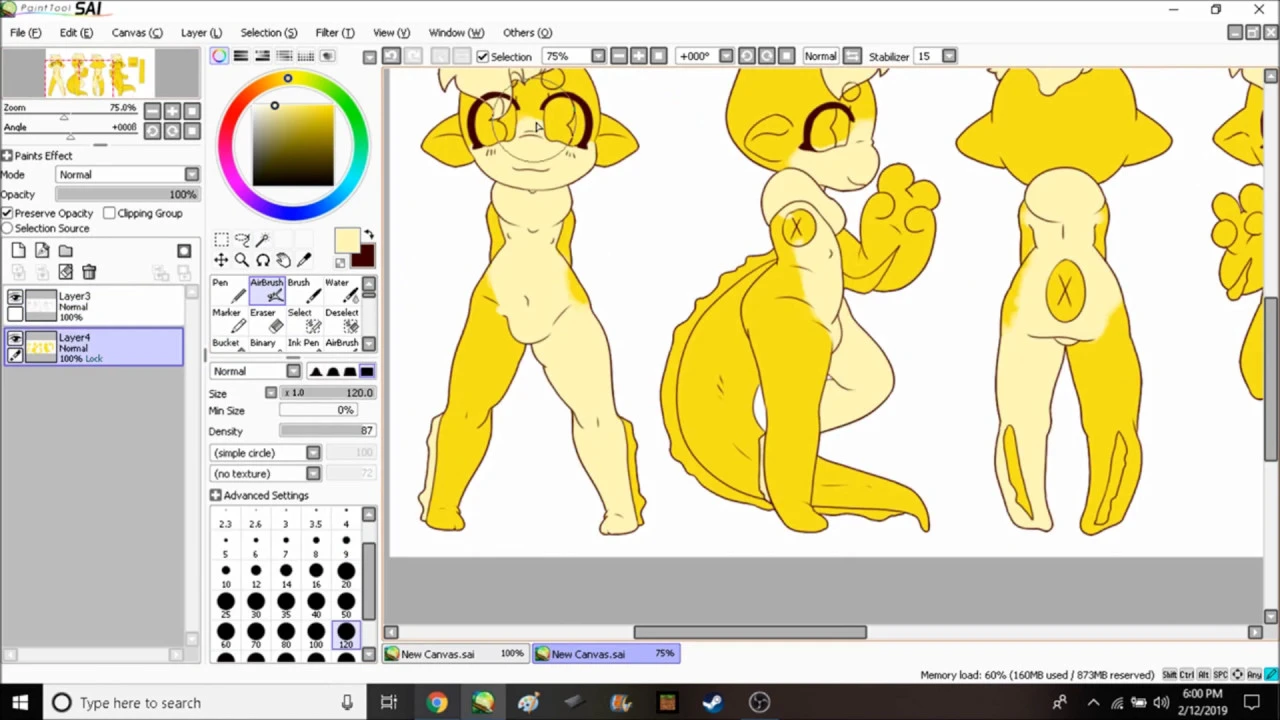Screen dimensions: 1280x720
Task: Swap foreground and background colors
Action: 369,235
